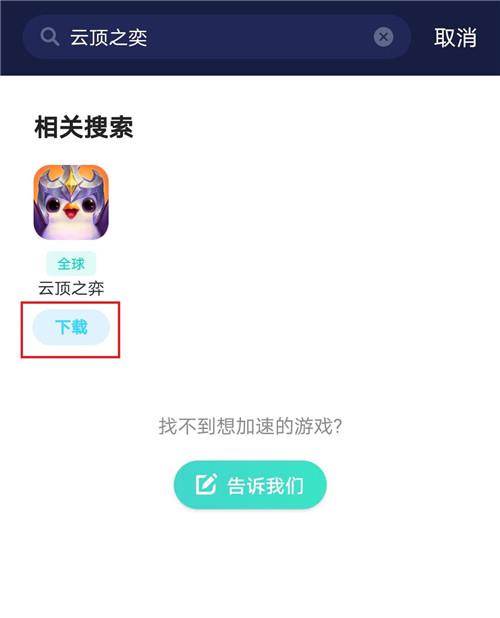This screenshot has height=618, width=500.
Task: Click the 下载 text inside the red box
Action: point(71,328)
